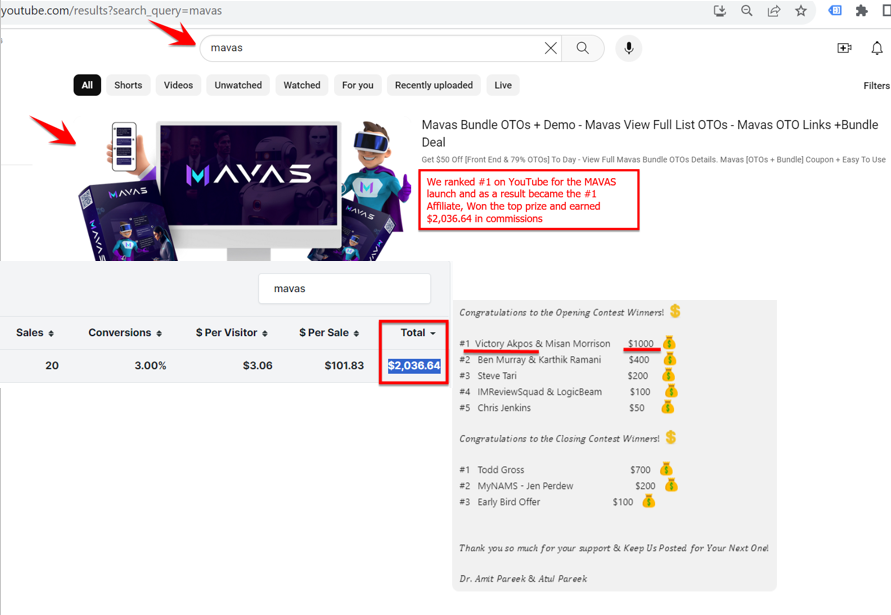Select the Unwatched filter chip
891x615 pixels.
pyautogui.click(x=238, y=85)
